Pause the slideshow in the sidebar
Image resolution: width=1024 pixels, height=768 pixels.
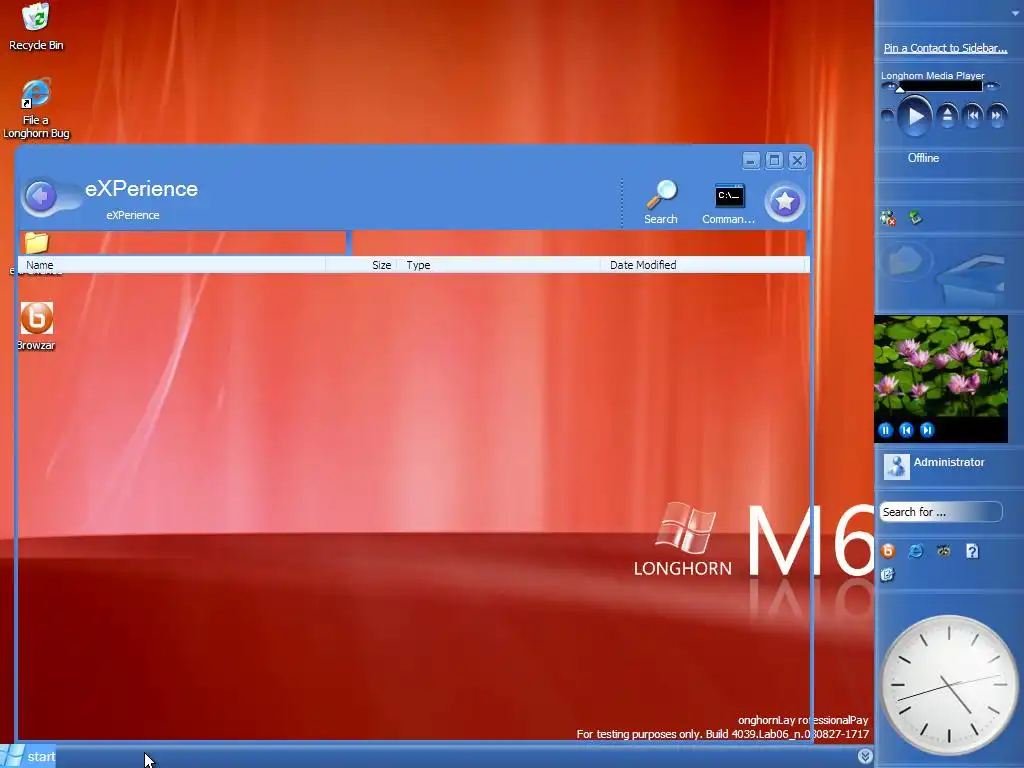click(886, 430)
